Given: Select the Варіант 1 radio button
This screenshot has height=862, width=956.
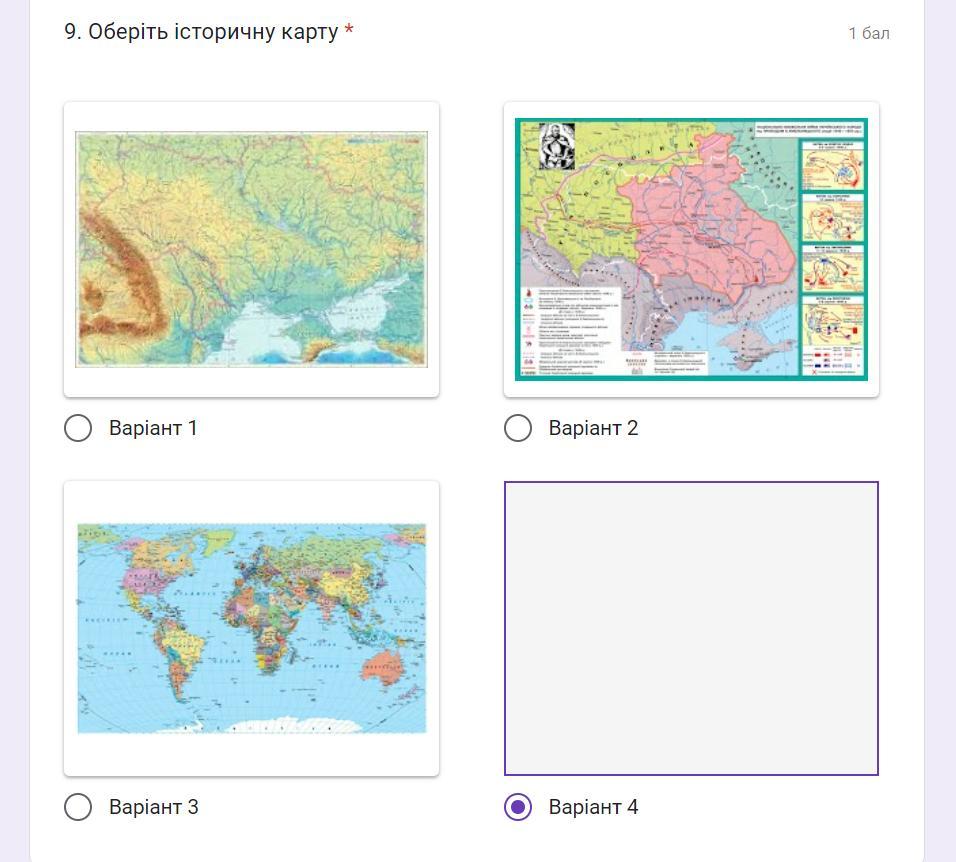Looking at the screenshot, I should (x=78, y=428).
